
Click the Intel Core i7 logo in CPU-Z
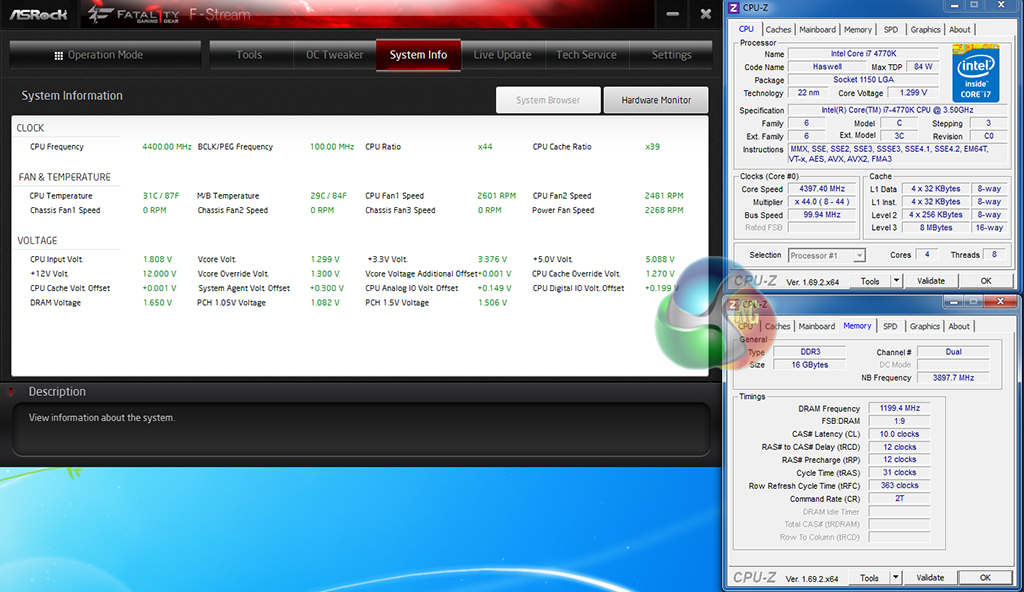[976, 73]
